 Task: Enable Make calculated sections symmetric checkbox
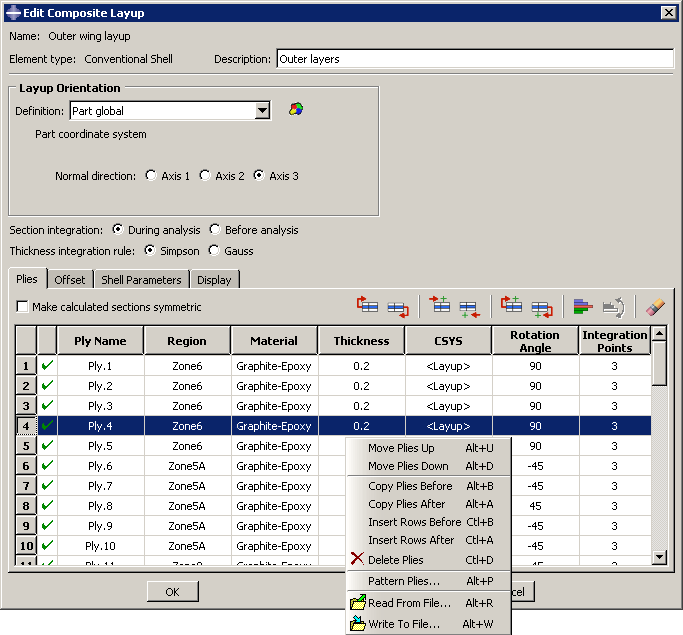pos(23,307)
